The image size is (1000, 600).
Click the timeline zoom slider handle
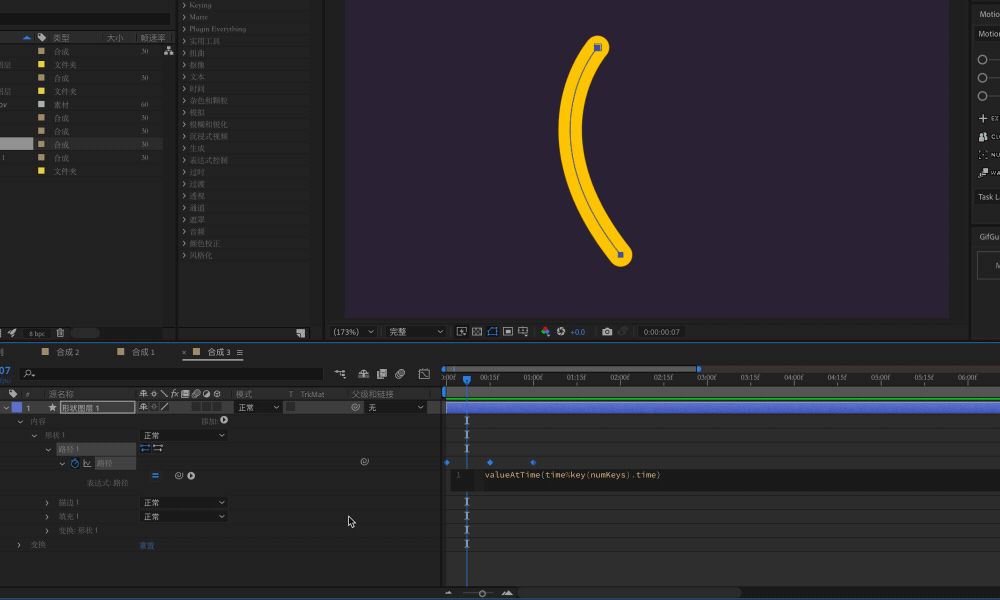[482, 593]
